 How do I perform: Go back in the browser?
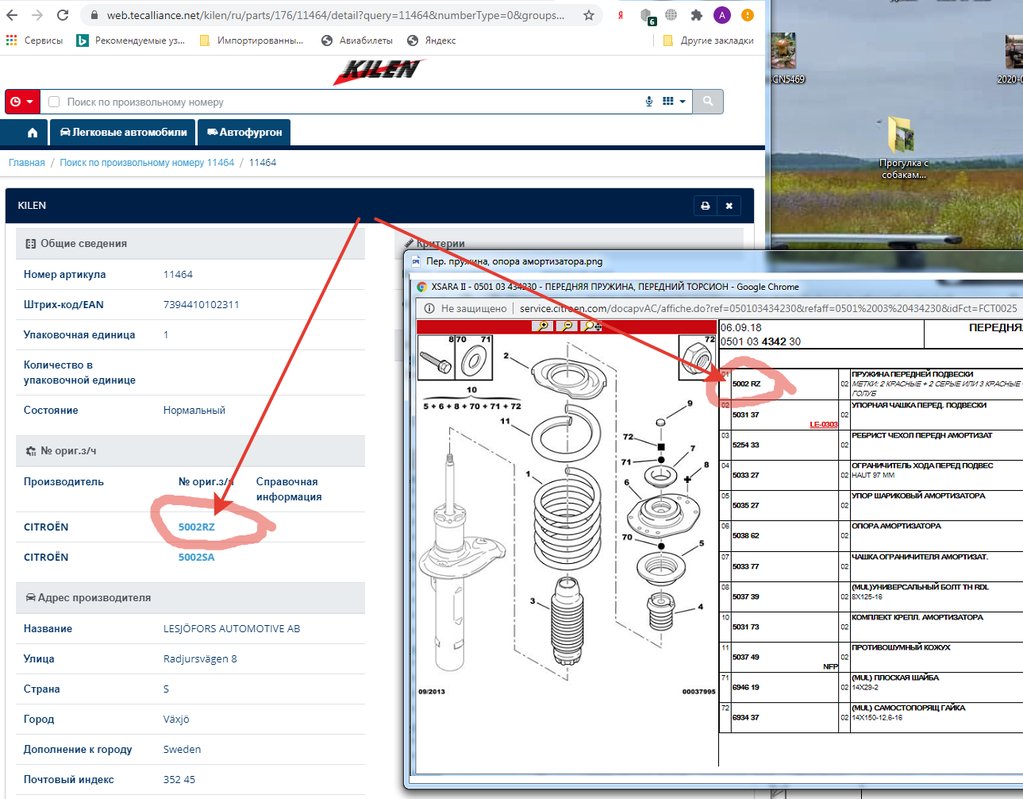pyautogui.click(x=12, y=15)
